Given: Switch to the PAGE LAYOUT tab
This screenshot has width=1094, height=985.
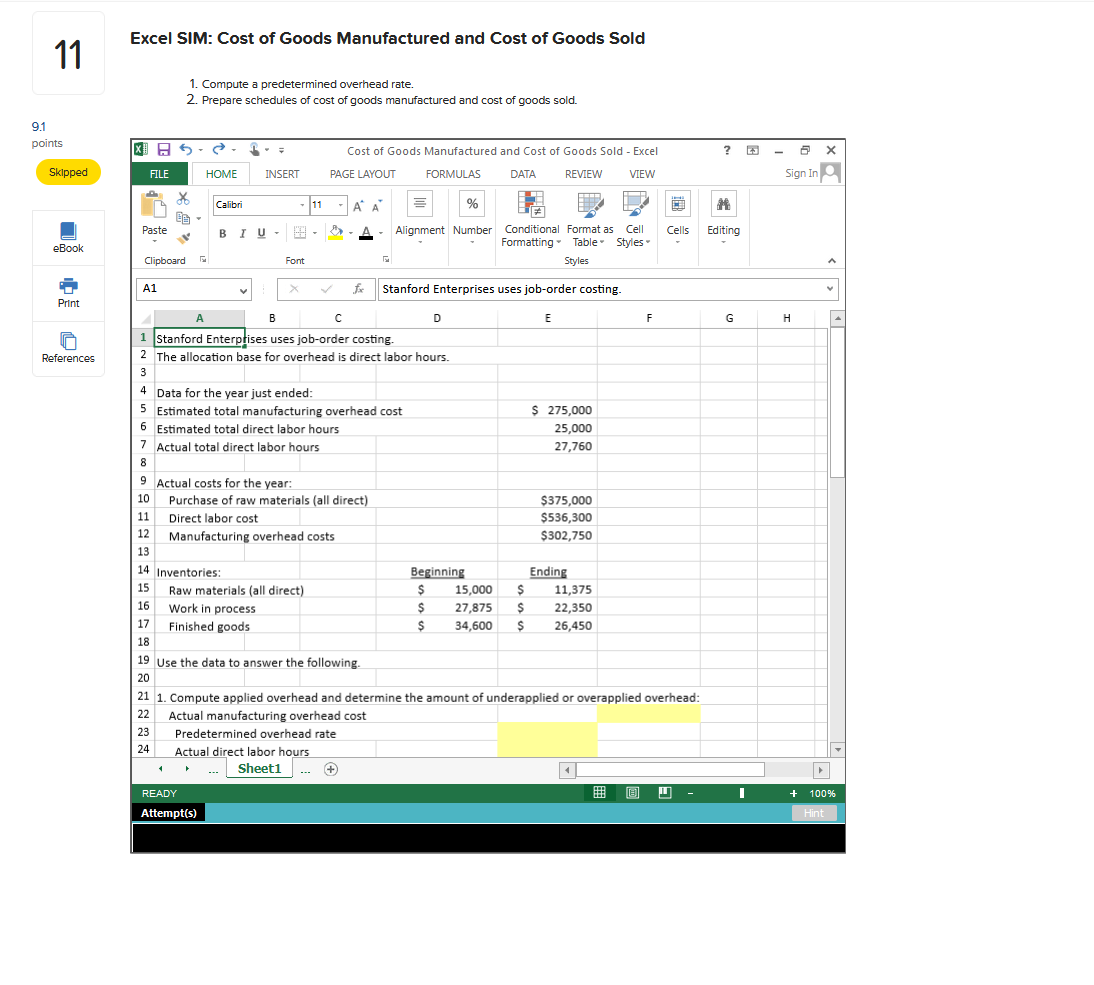Looking at the screenshot, I should (362, 174).
